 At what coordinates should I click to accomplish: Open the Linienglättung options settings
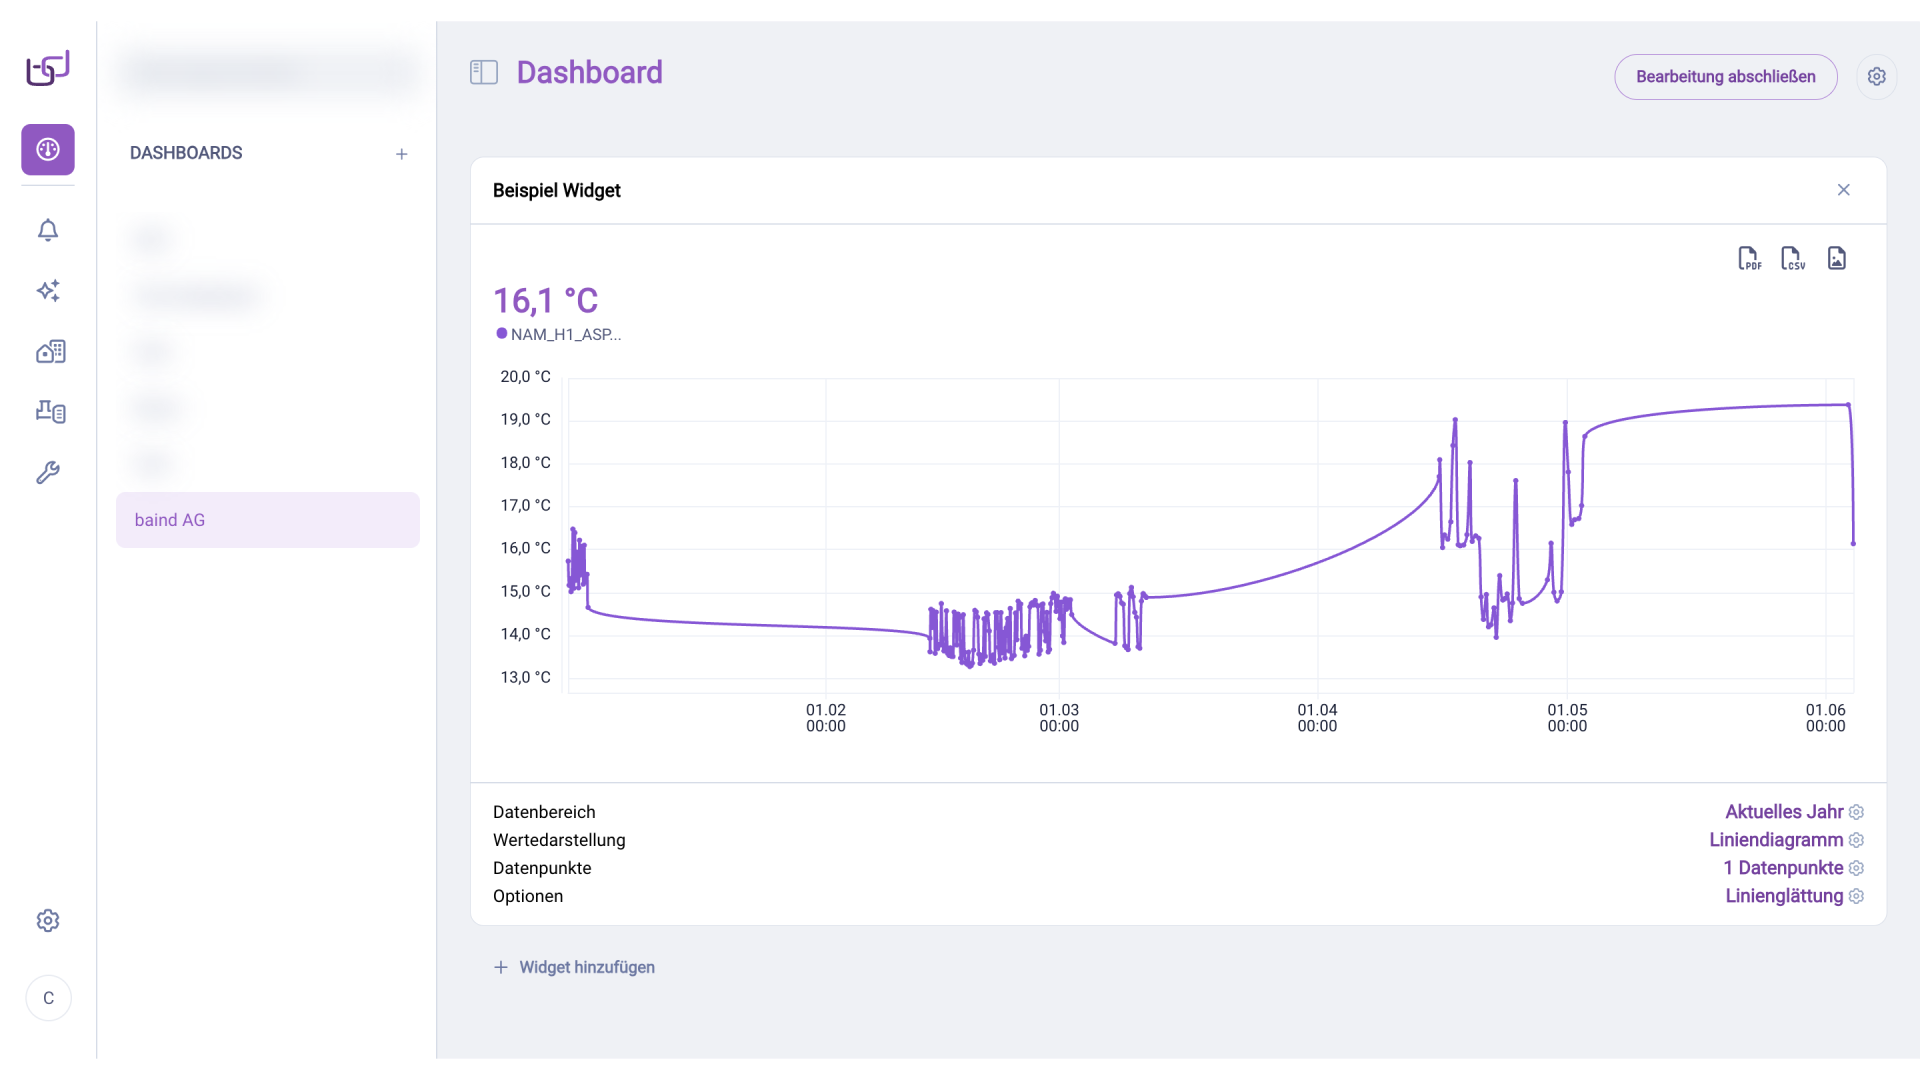tap(1858, 897)
